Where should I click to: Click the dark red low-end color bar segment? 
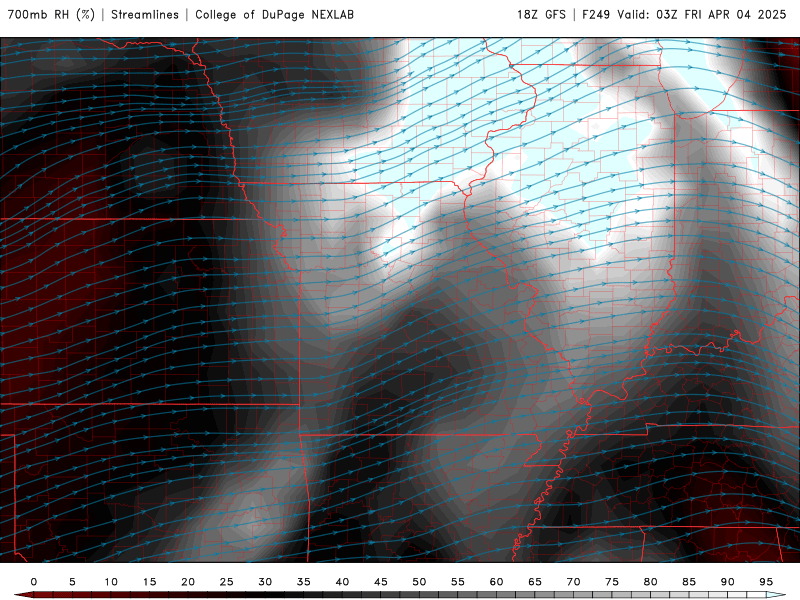pyautogui.click(x=43, y=595)
